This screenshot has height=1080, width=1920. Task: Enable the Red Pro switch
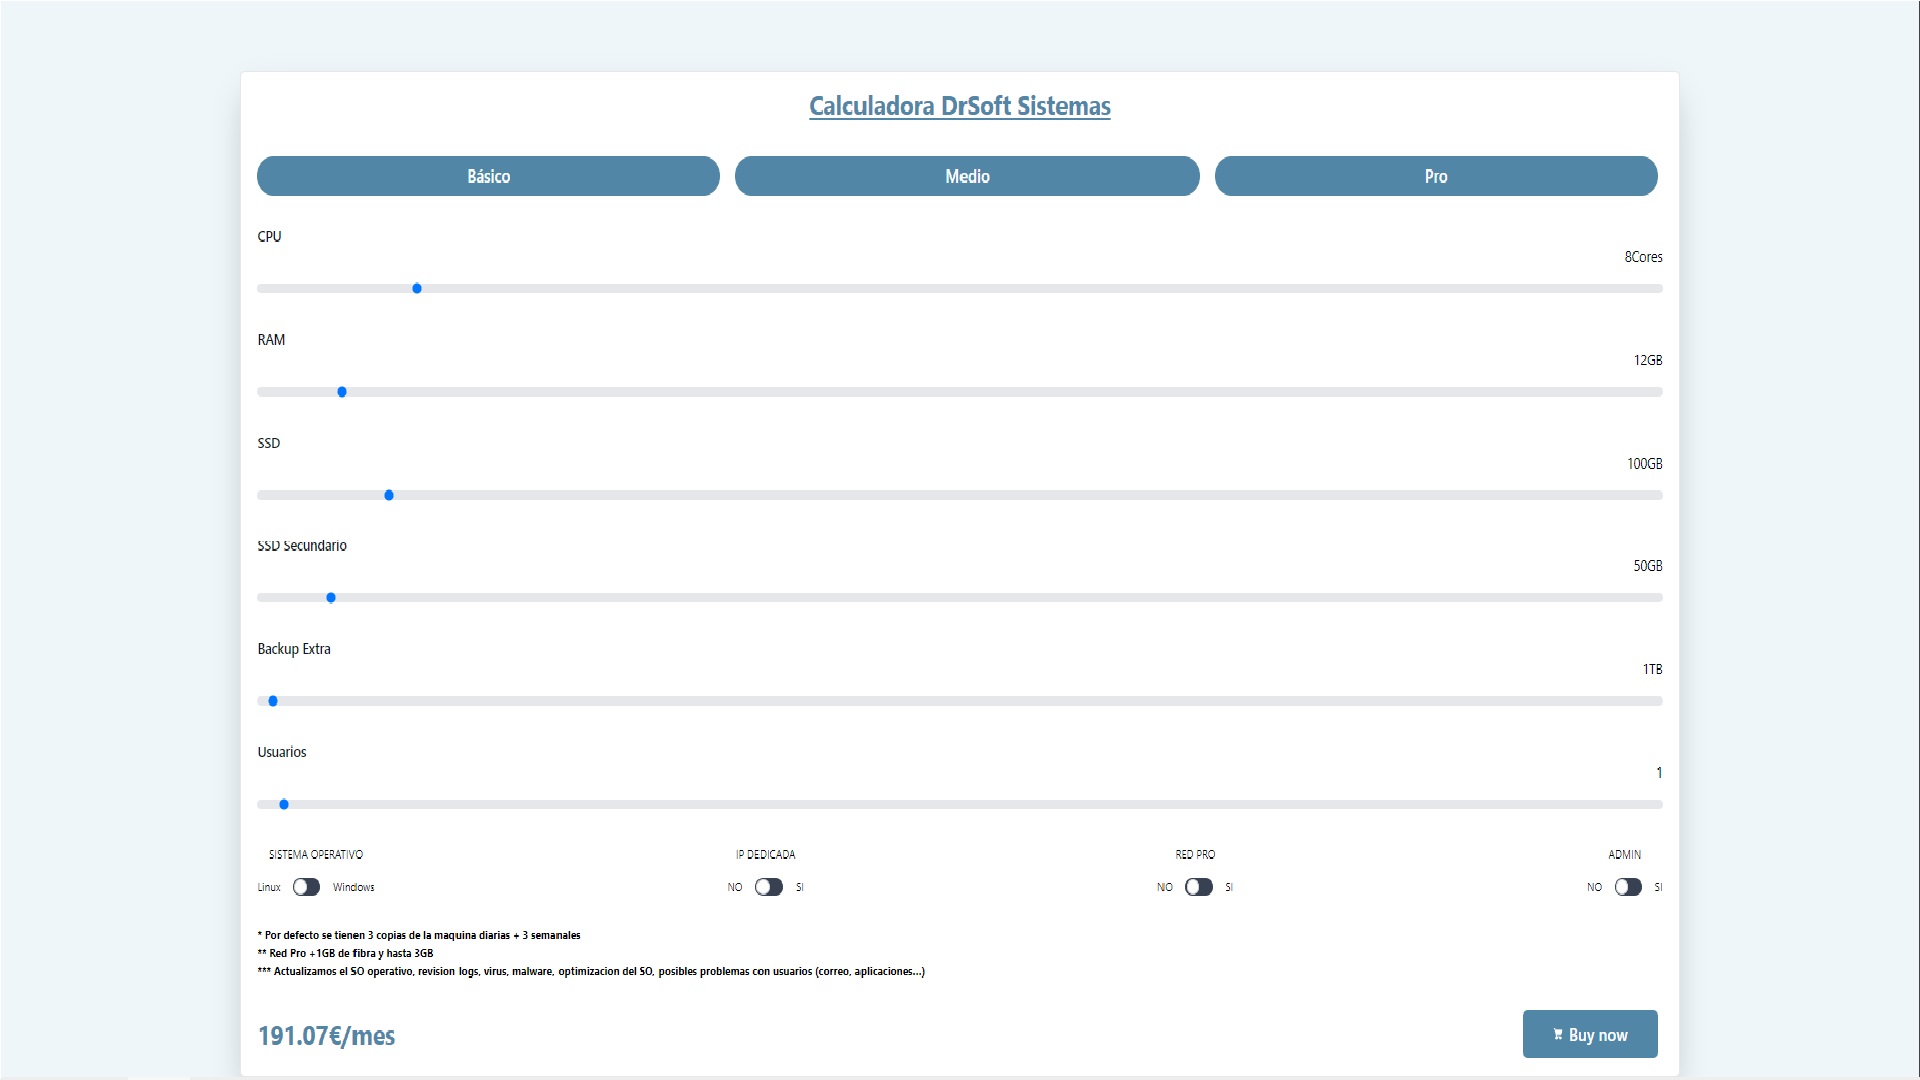click(x=1198, y=887)
